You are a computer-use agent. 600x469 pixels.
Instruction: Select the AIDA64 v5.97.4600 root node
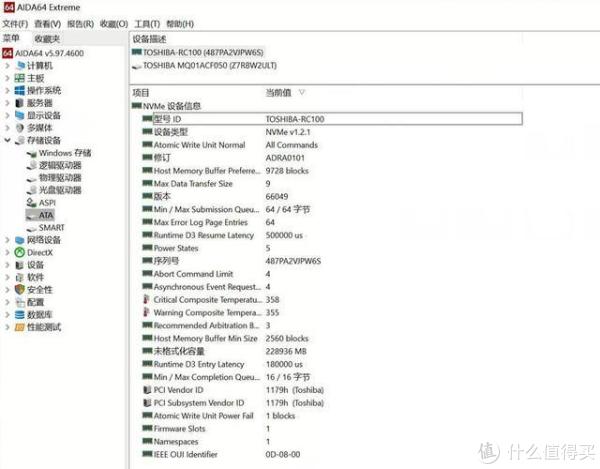[43, 53]
